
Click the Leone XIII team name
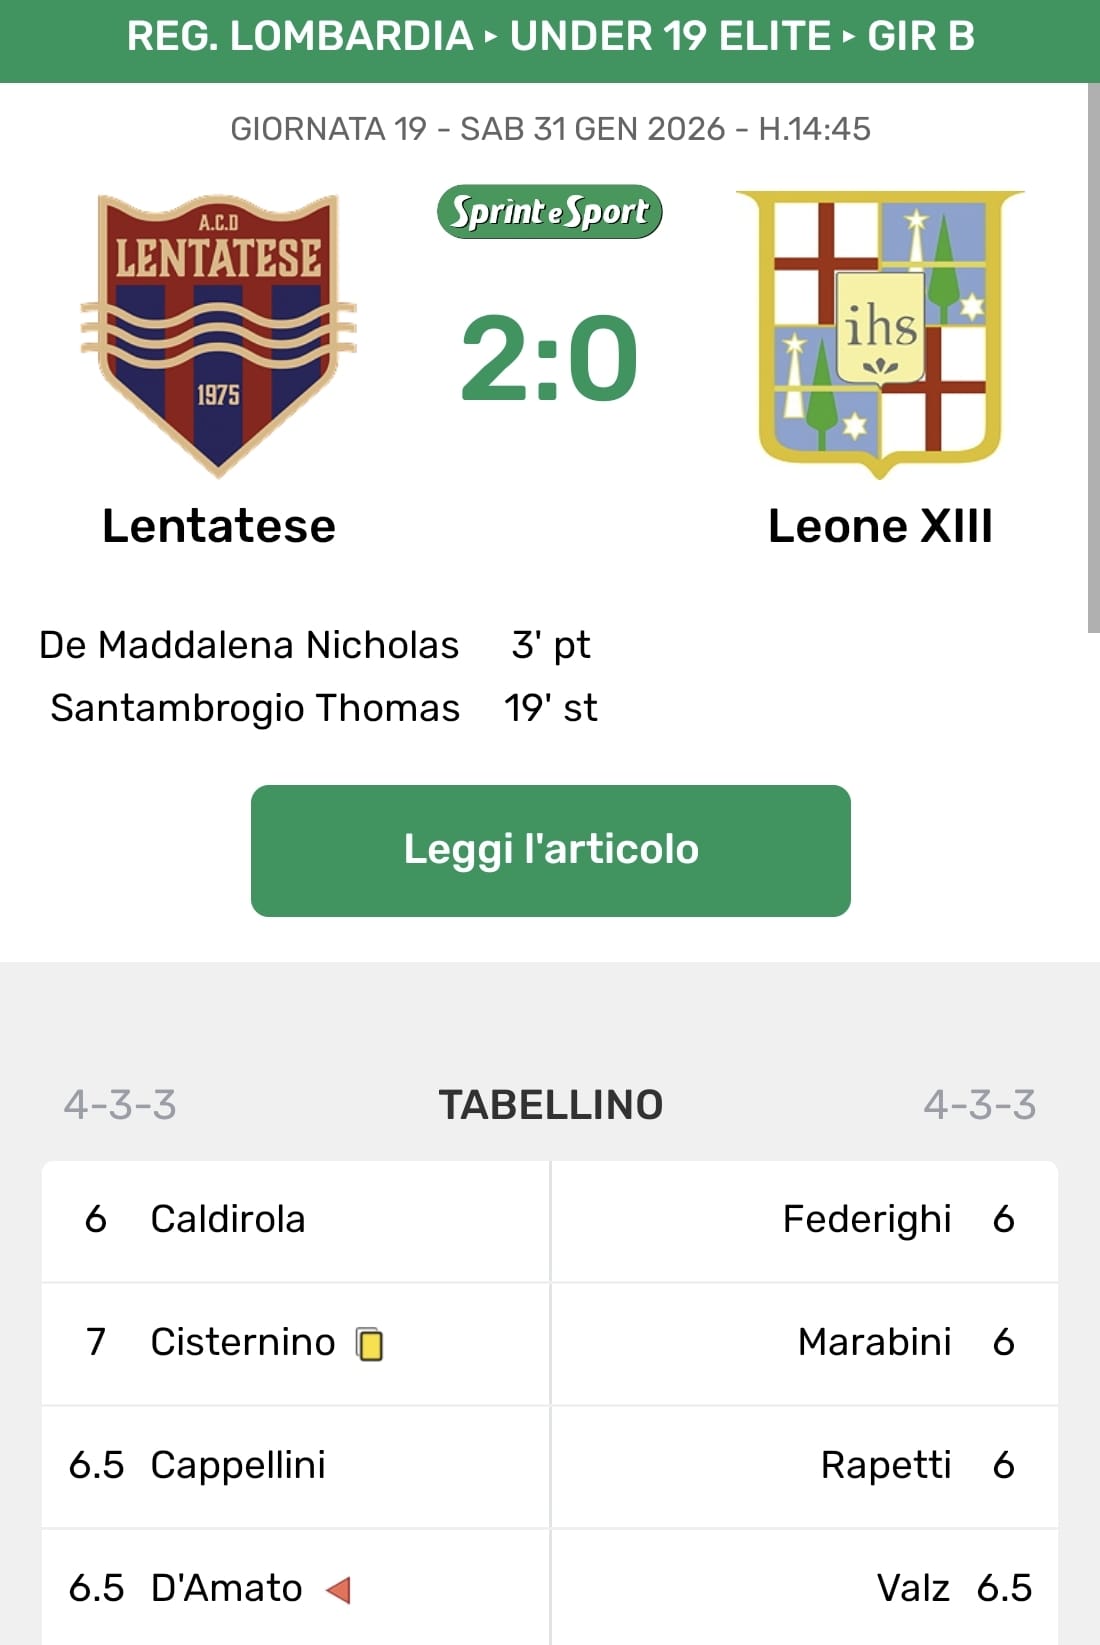tap(880, 526)
